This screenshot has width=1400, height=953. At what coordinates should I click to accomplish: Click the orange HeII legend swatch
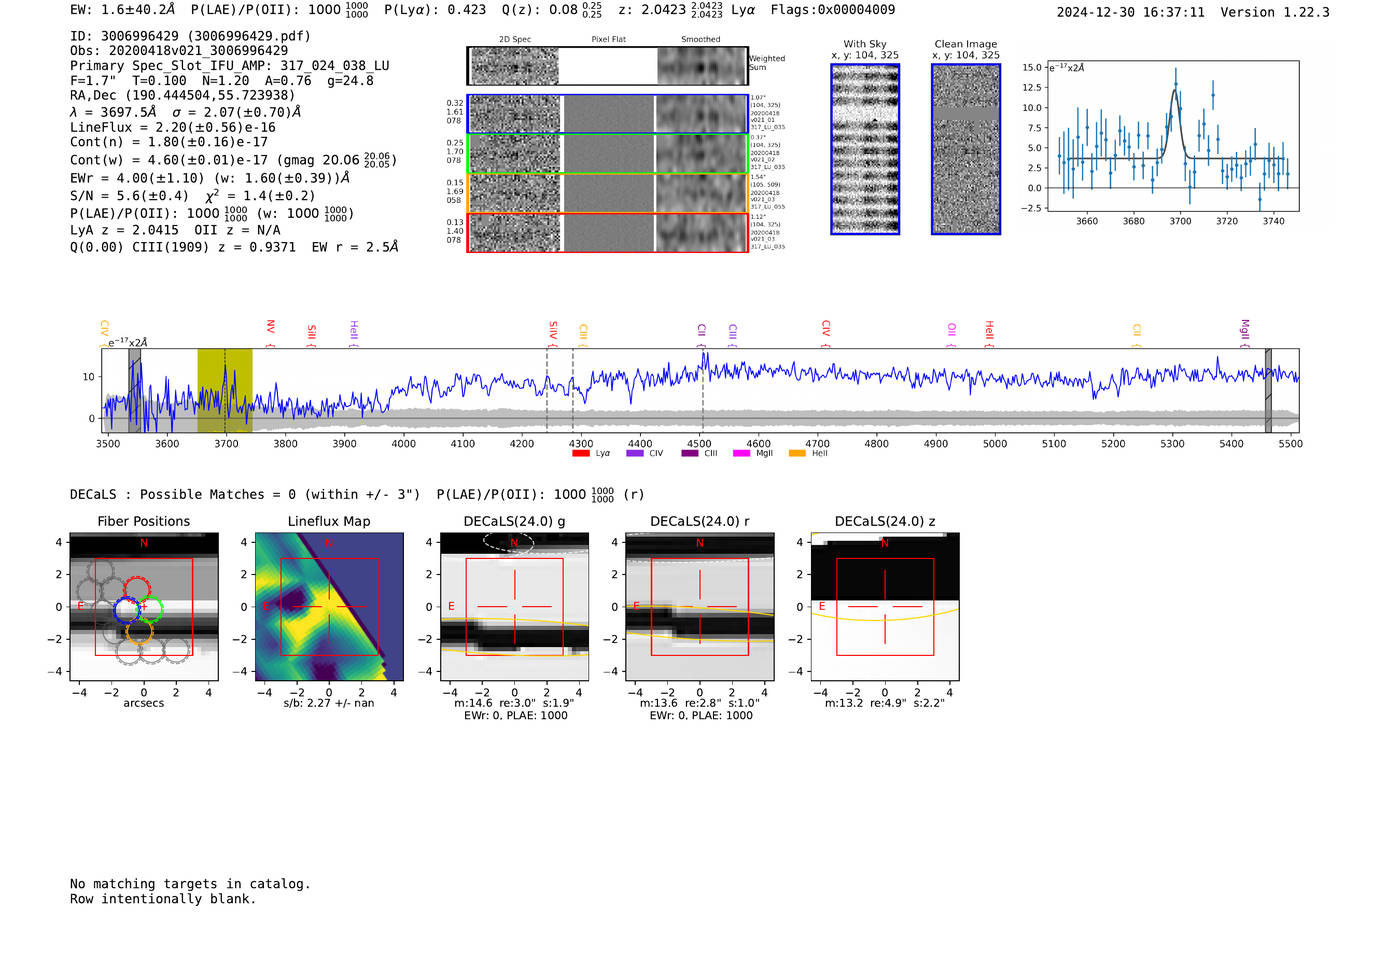coord(797,453)
